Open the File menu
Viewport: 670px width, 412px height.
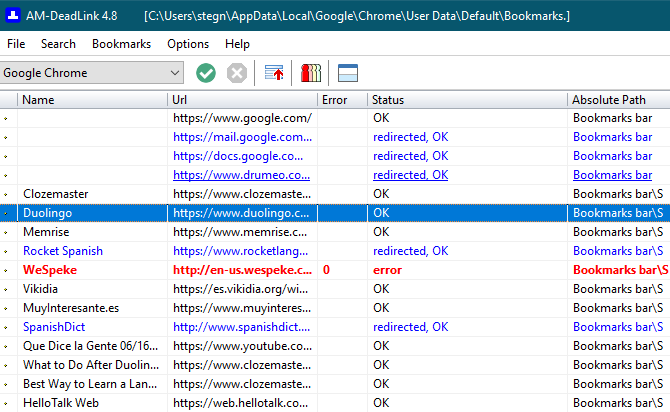click(16, 44)
